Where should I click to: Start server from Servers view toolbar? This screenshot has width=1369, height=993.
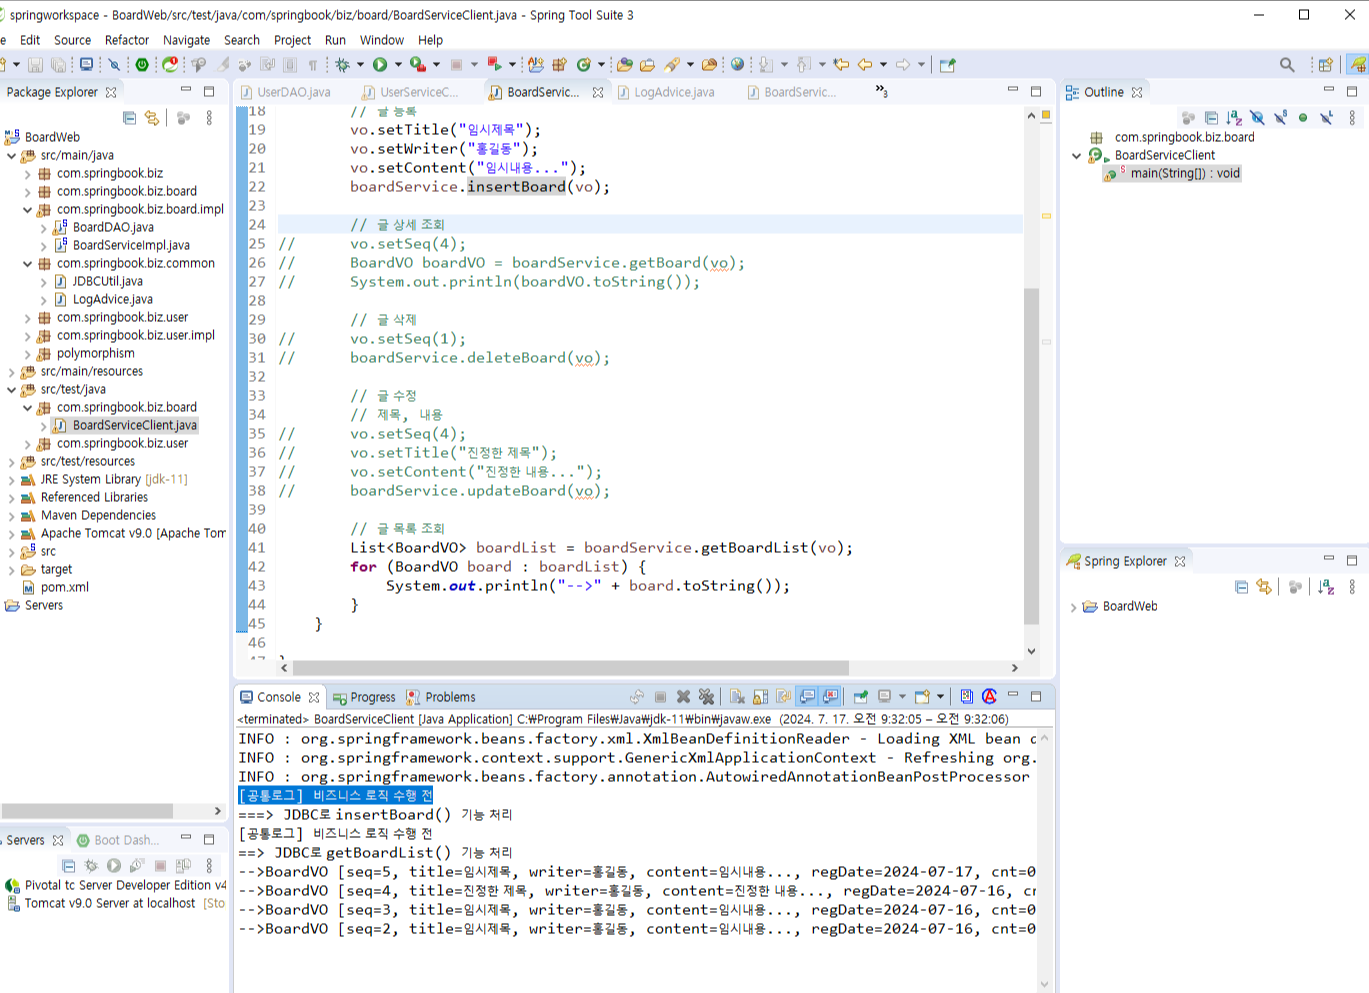point(114,866)
